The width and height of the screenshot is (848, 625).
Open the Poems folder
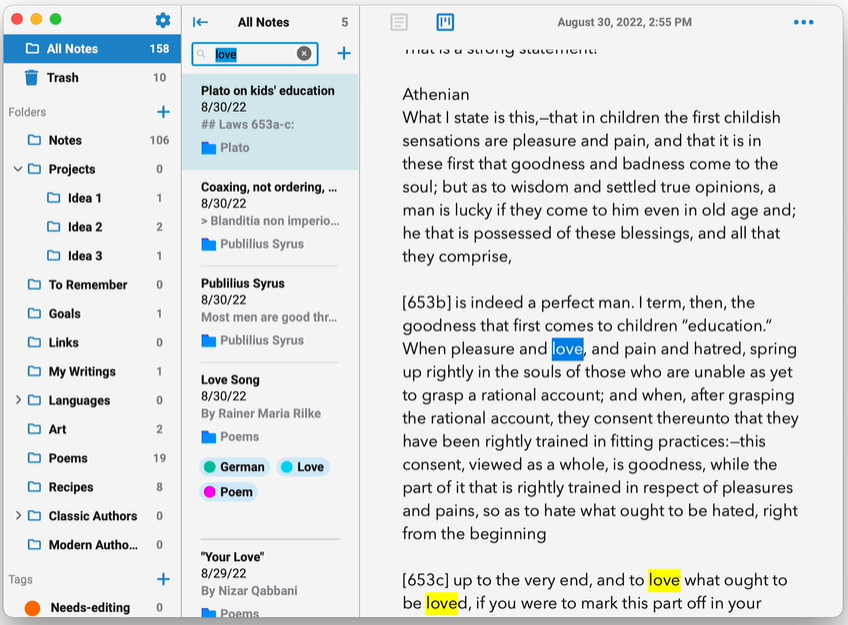click(x=68, y=458)
